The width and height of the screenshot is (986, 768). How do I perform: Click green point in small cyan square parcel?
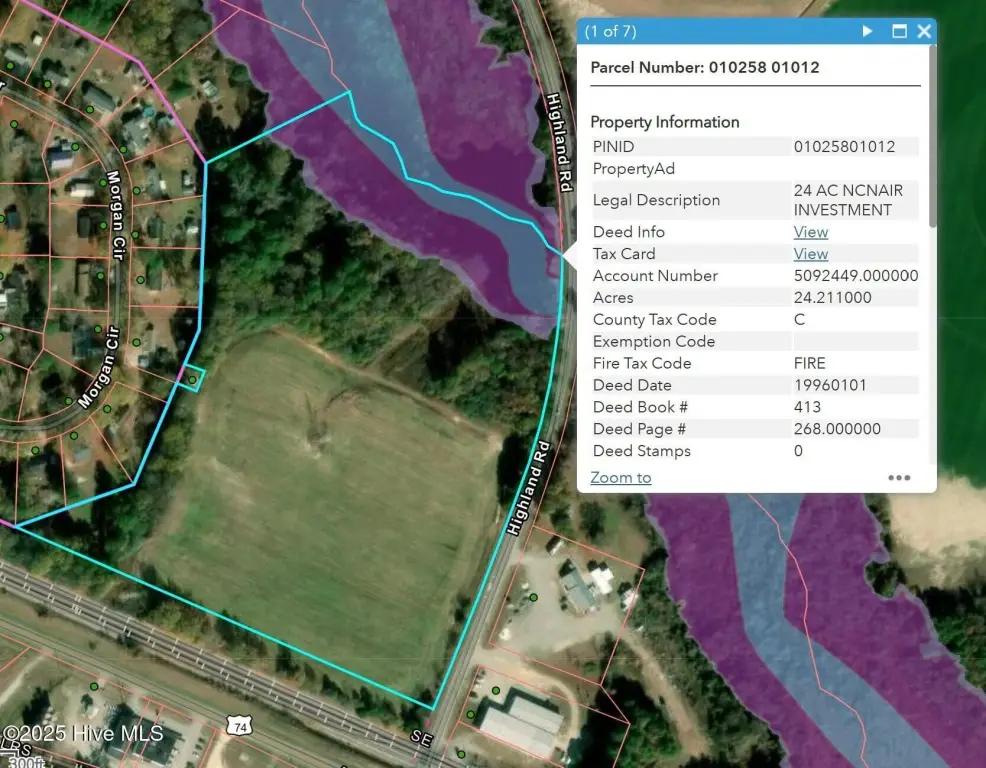(x=192, y=380)
